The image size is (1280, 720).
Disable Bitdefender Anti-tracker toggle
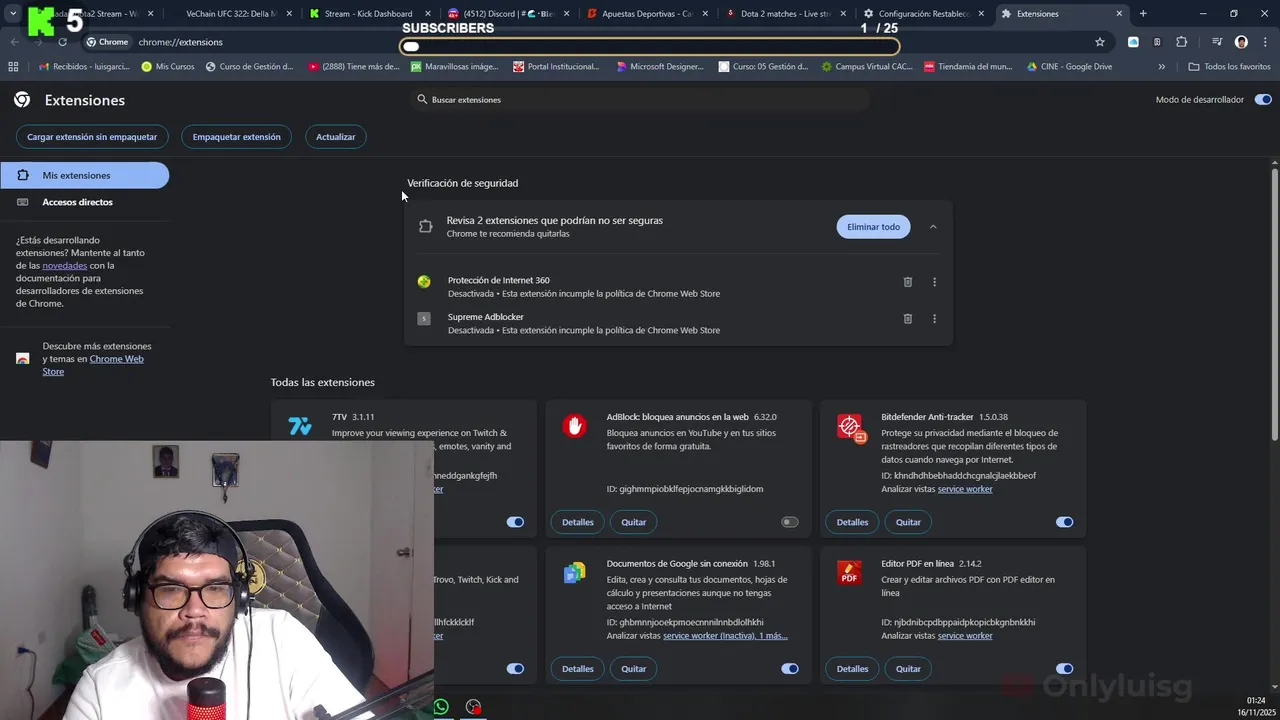pos(1064,522)
